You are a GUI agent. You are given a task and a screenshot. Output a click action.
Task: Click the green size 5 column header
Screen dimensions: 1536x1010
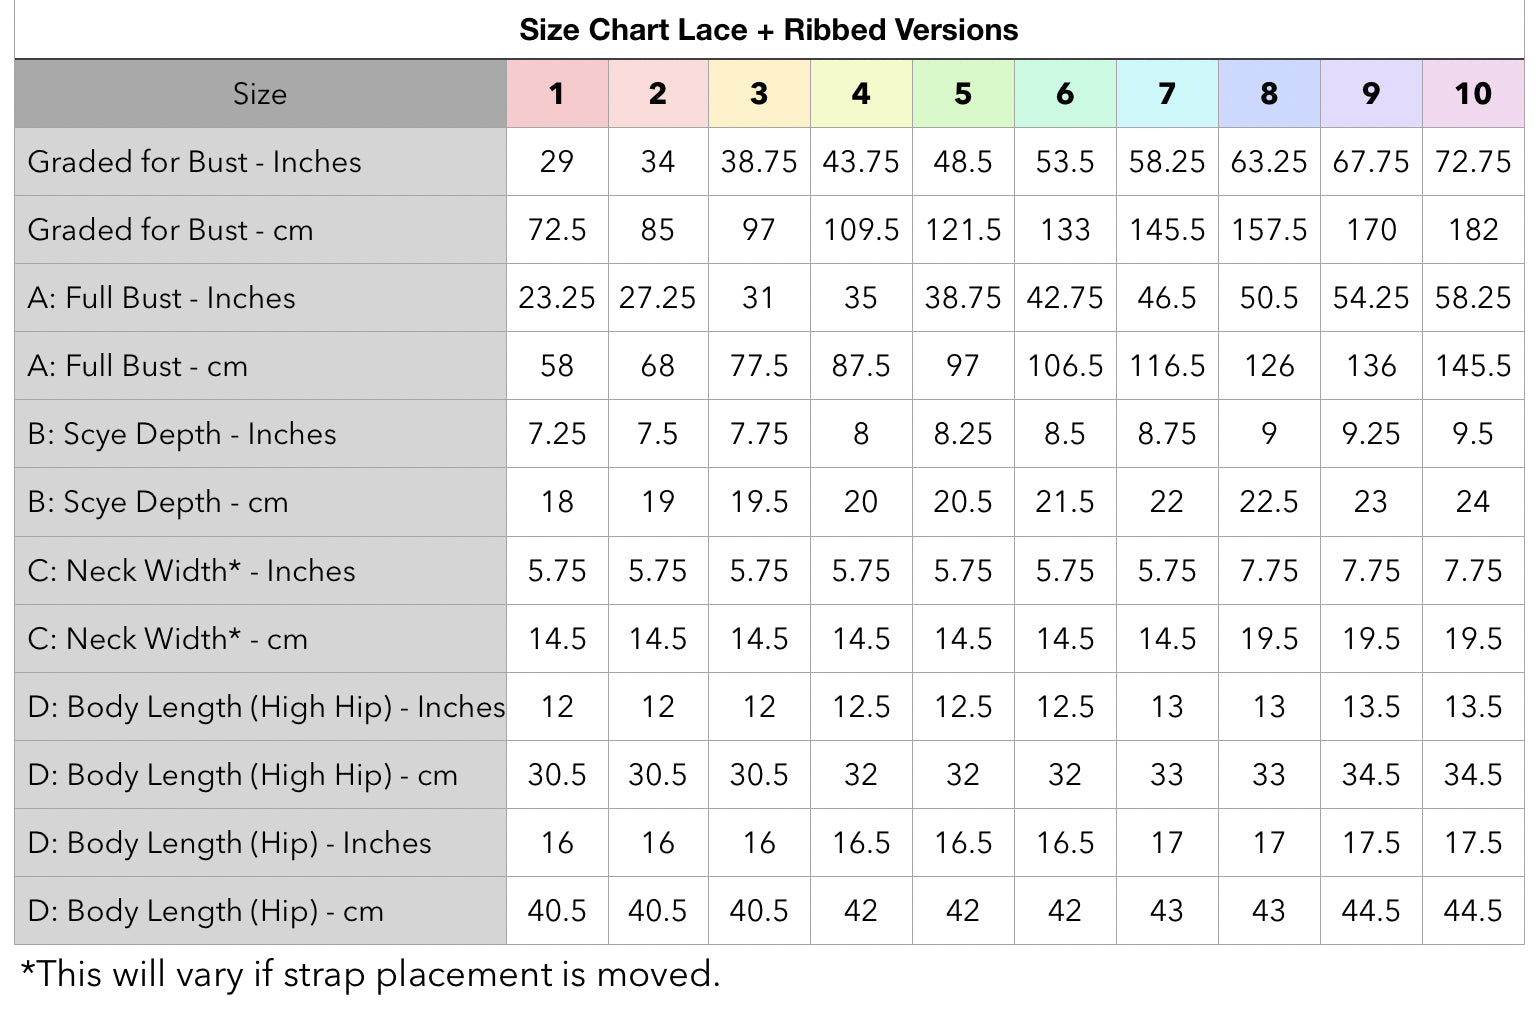pyautogui.click(x=963, y=94)
